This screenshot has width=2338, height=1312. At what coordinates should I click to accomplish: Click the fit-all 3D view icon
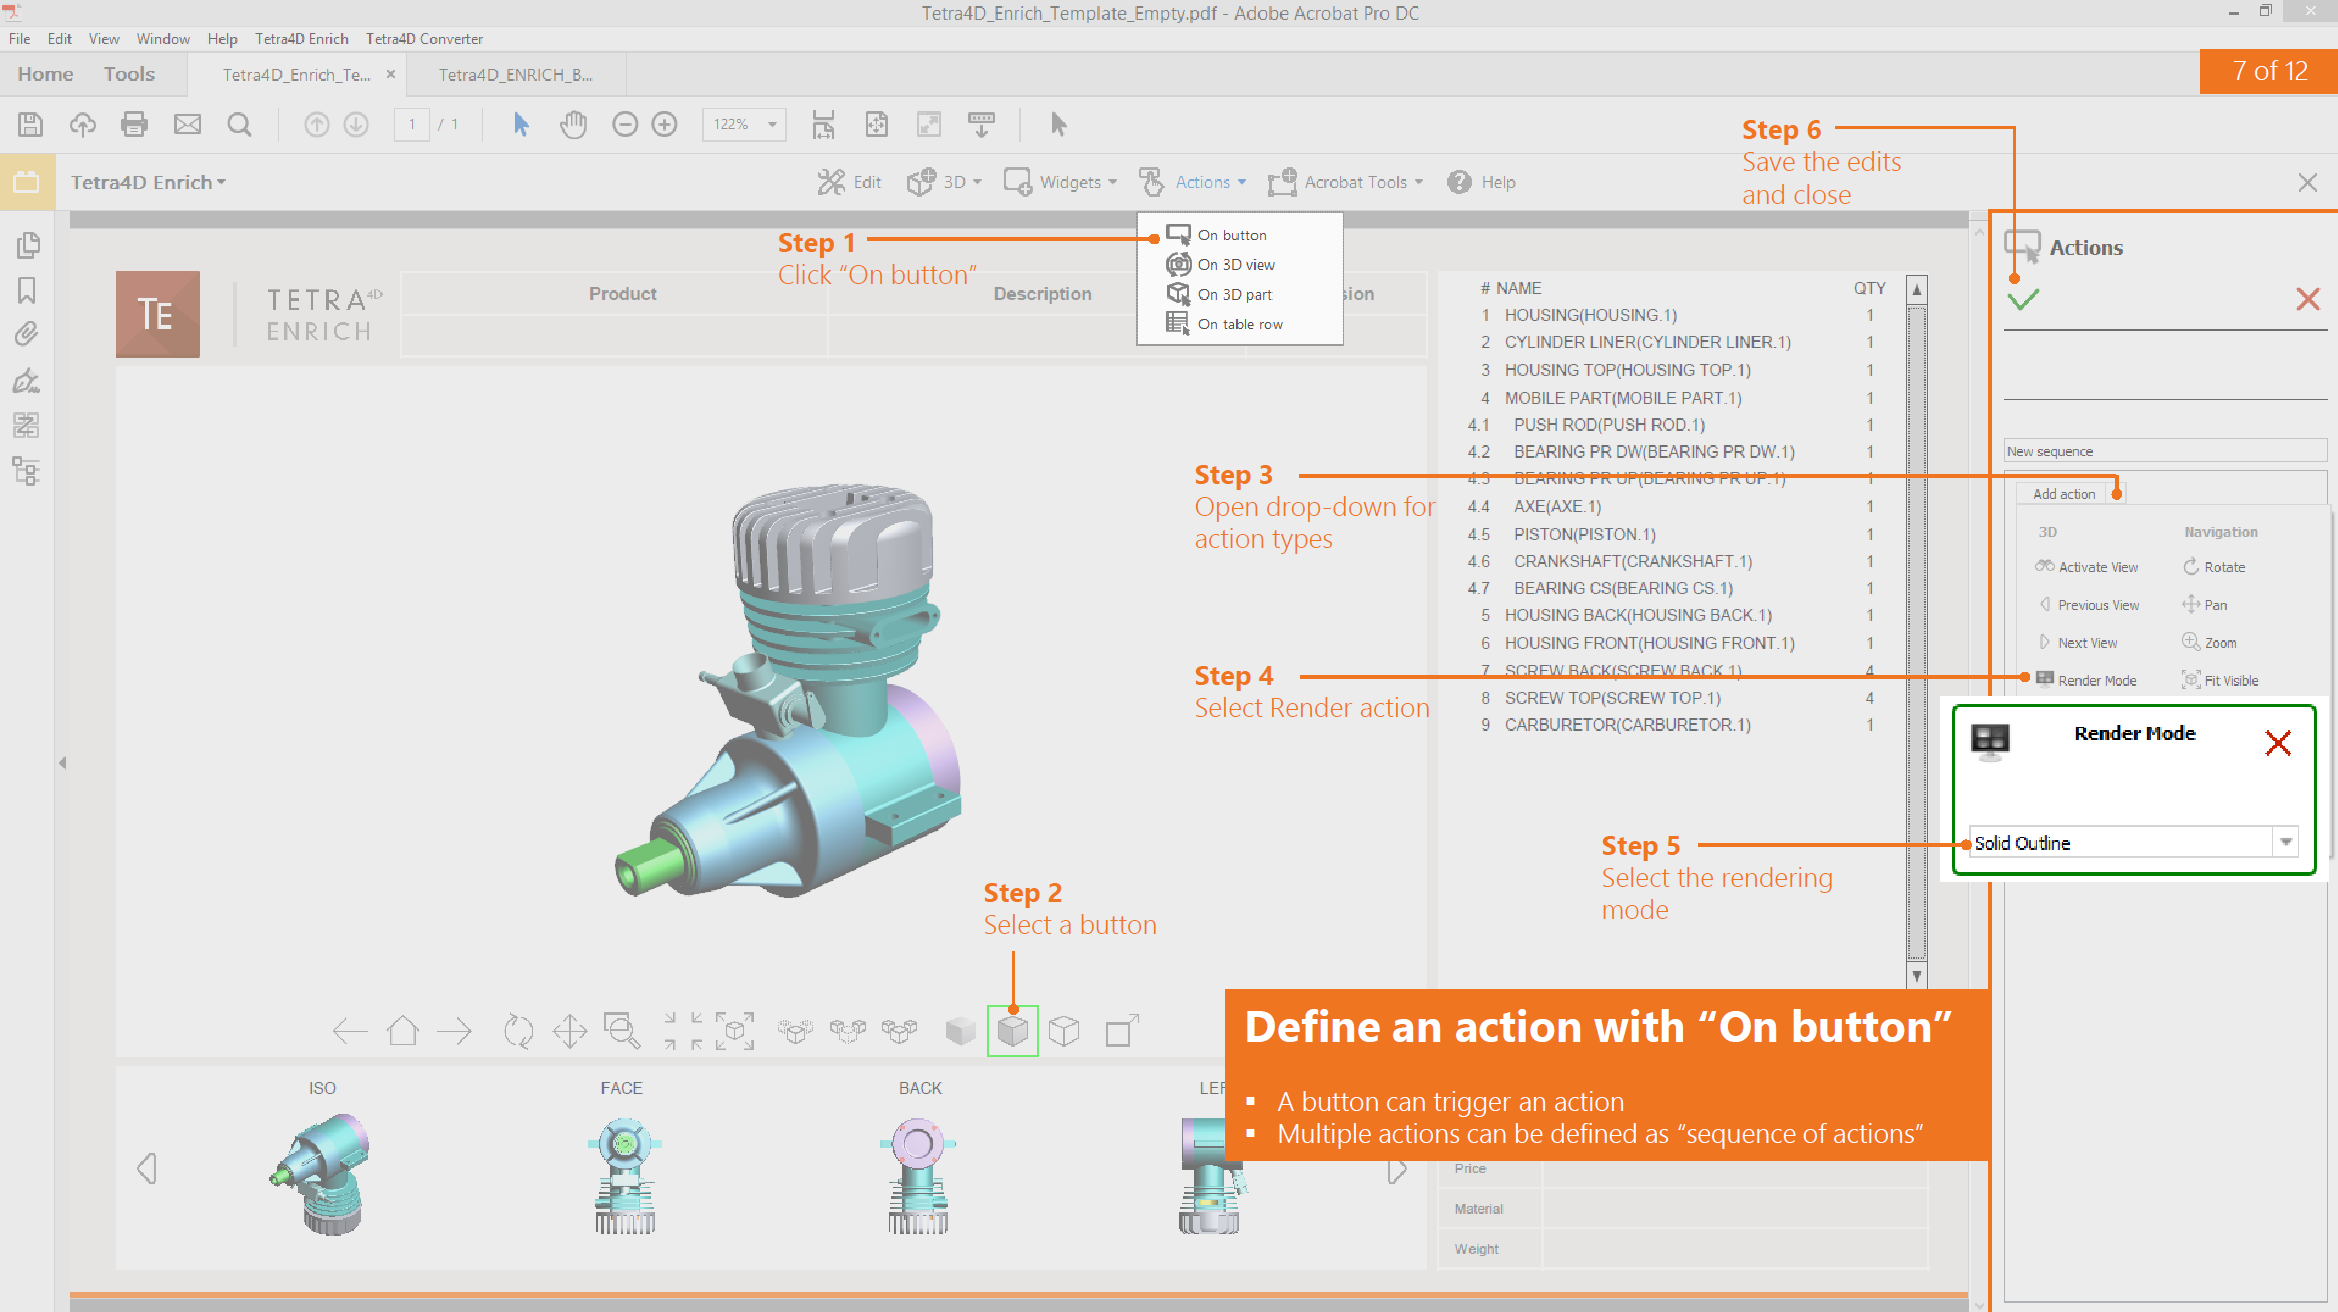735,1031
